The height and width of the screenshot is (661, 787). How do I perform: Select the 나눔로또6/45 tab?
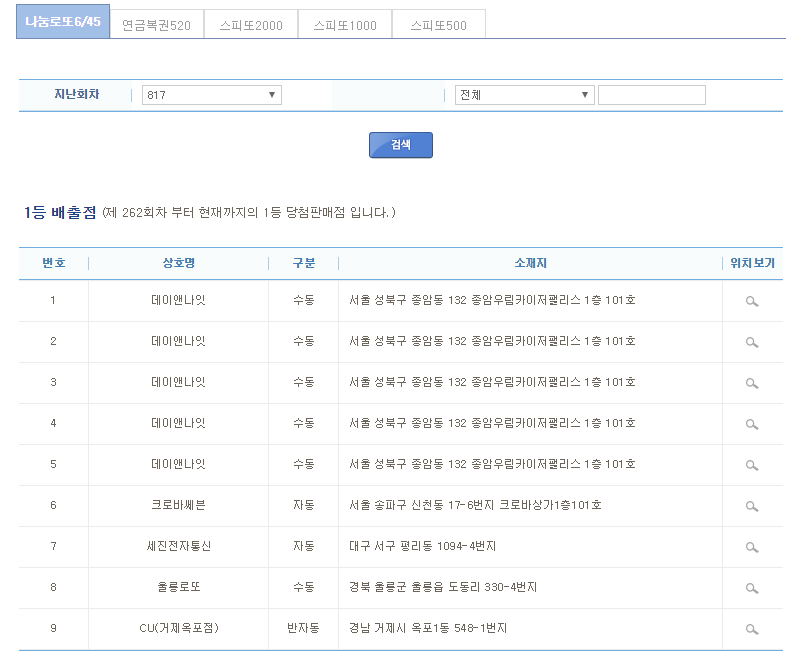coord(63,22)
